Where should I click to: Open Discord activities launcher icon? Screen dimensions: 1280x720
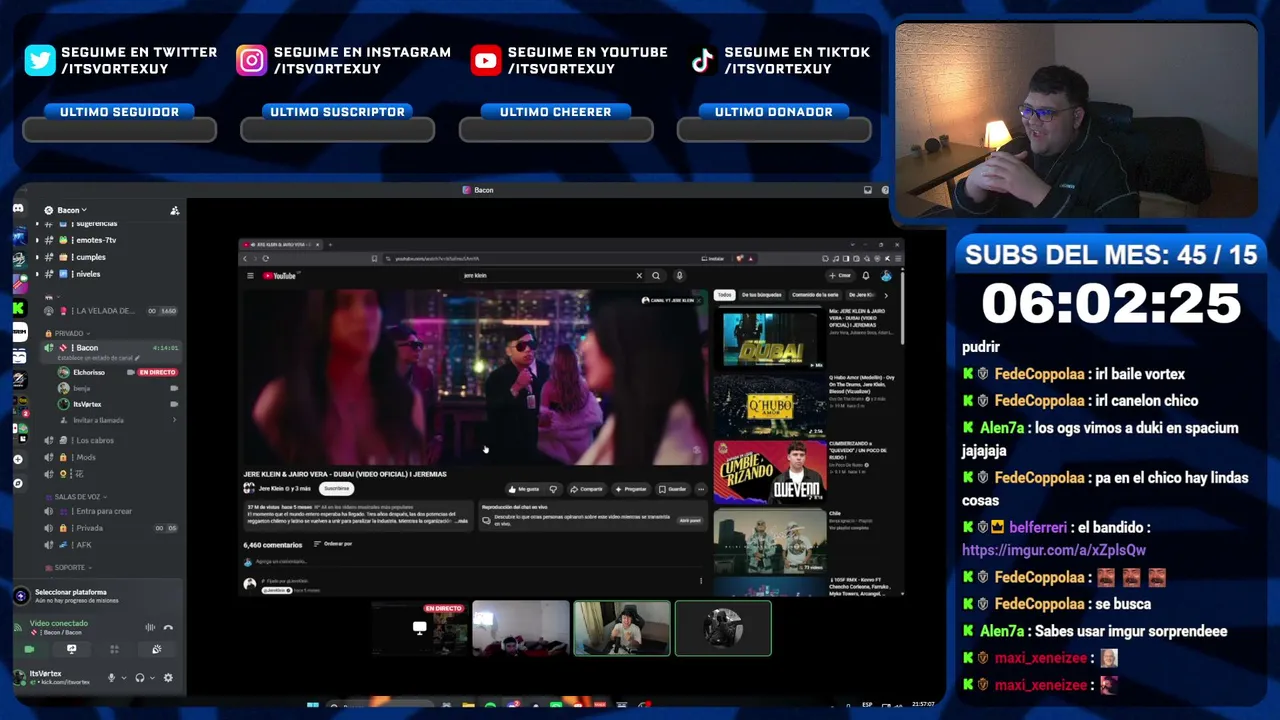pos(114,649)
